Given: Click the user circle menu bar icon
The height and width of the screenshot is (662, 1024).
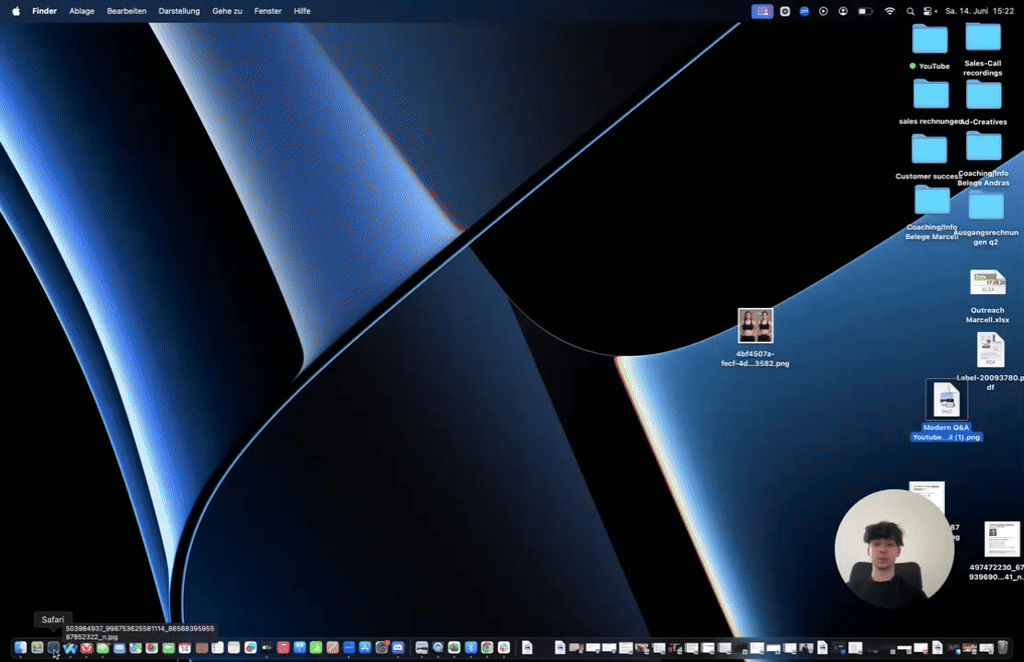Looking at the screenshot, I should [x=843, y=11].
